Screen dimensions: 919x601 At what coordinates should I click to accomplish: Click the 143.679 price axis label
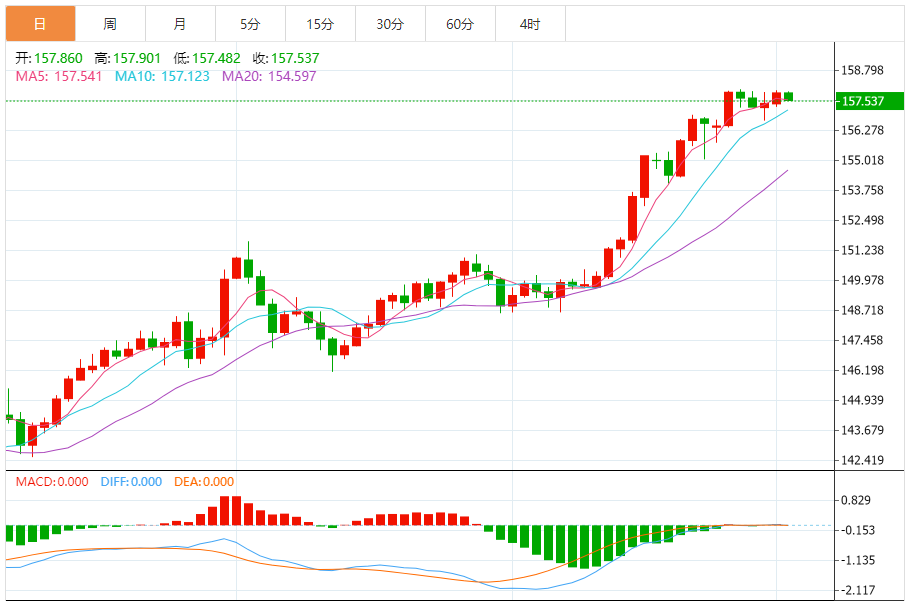(x=862, y=430)
